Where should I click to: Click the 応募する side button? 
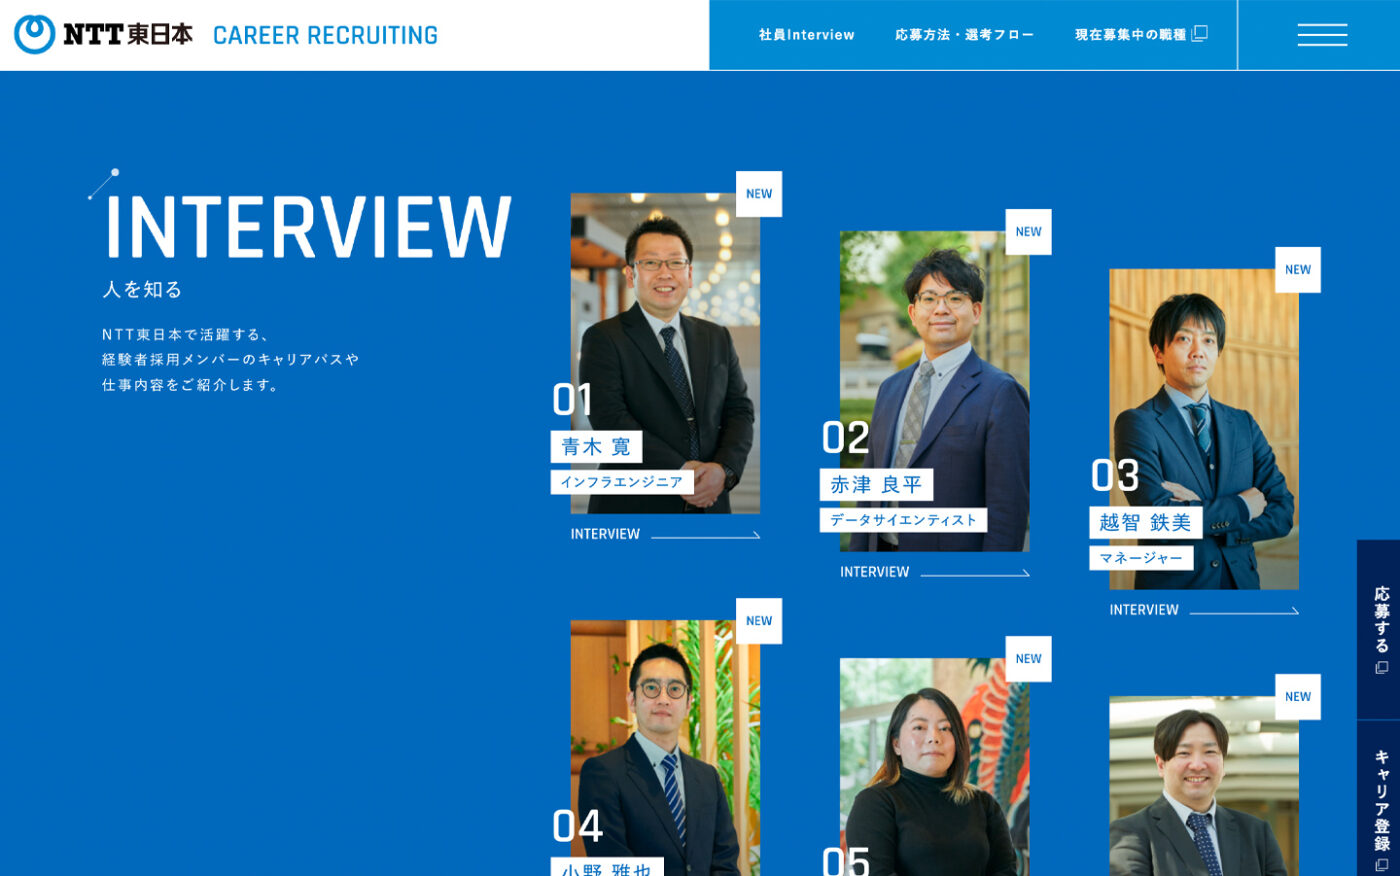point(1379,630)
